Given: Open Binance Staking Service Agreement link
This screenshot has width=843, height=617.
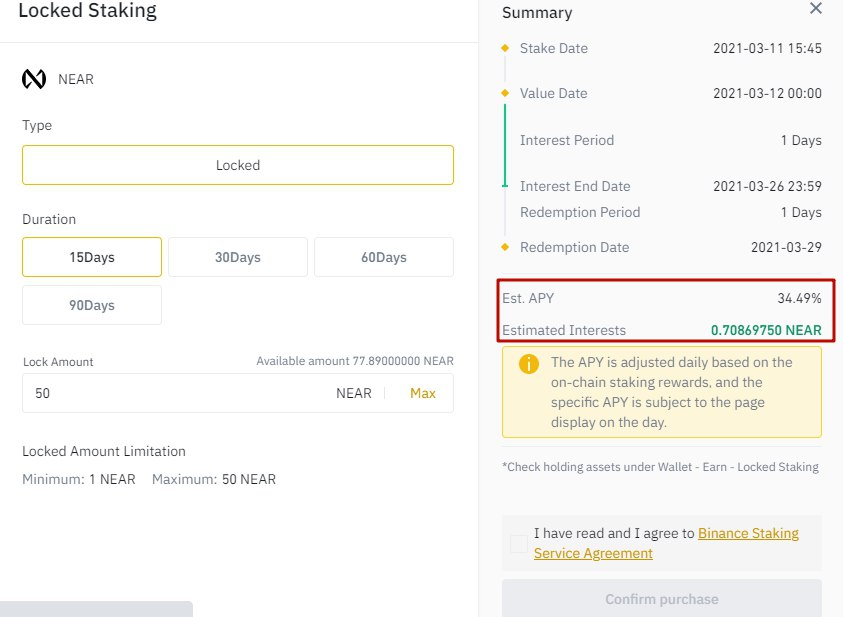Looking at the screenshot, I should (666, 543).
